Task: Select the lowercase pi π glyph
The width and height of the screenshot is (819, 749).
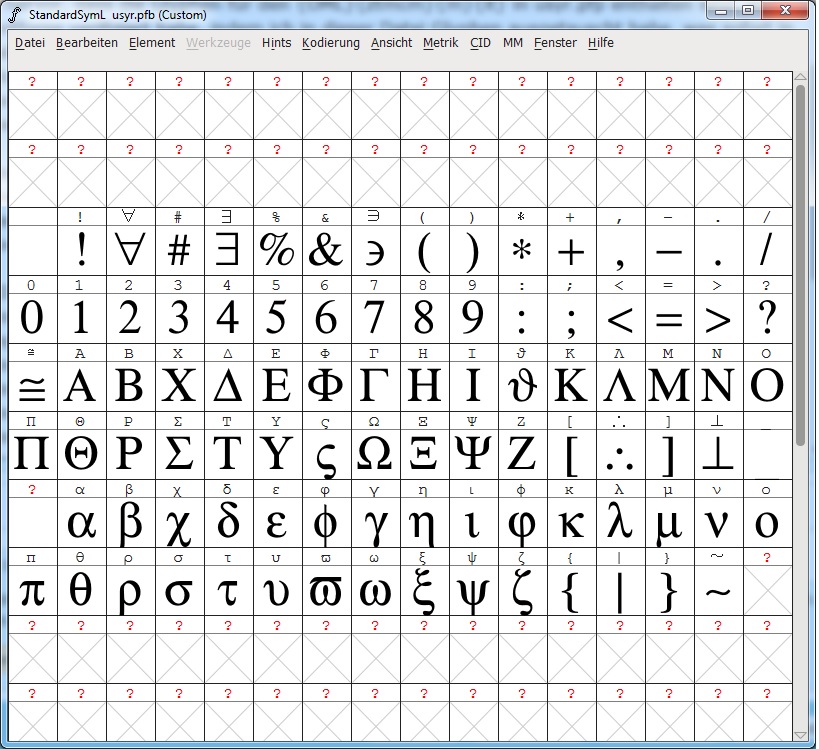Action: [32, 590]
